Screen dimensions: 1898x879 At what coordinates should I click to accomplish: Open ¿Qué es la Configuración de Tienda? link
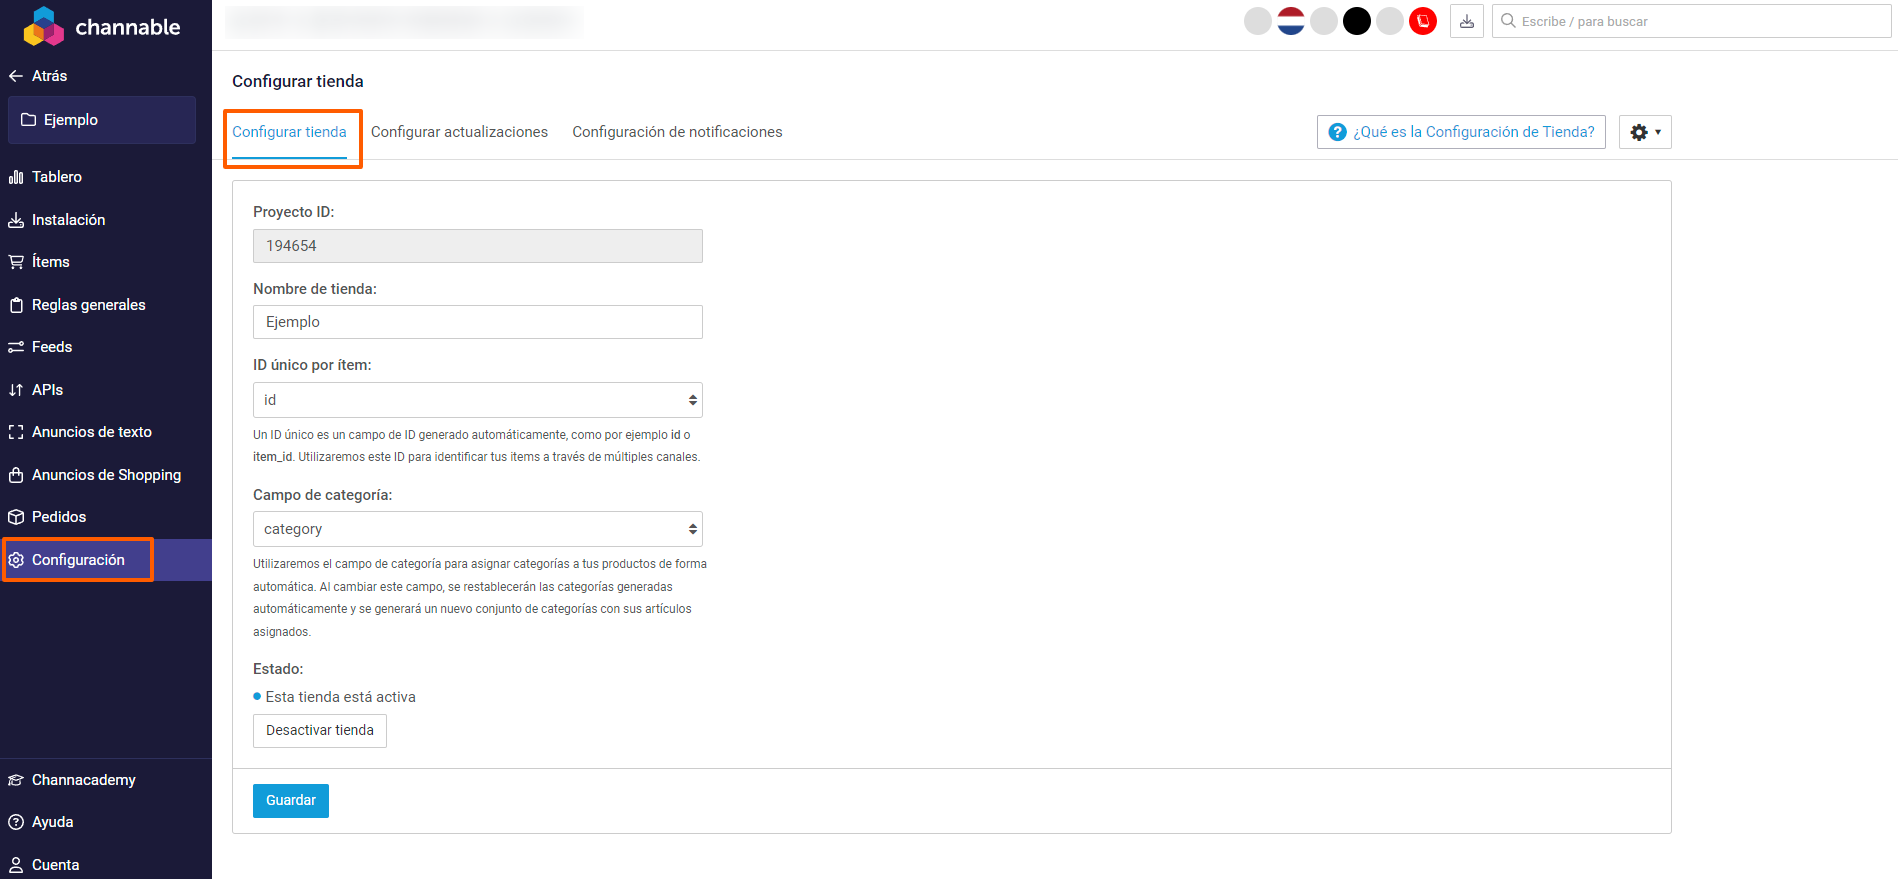[1461, 132]
